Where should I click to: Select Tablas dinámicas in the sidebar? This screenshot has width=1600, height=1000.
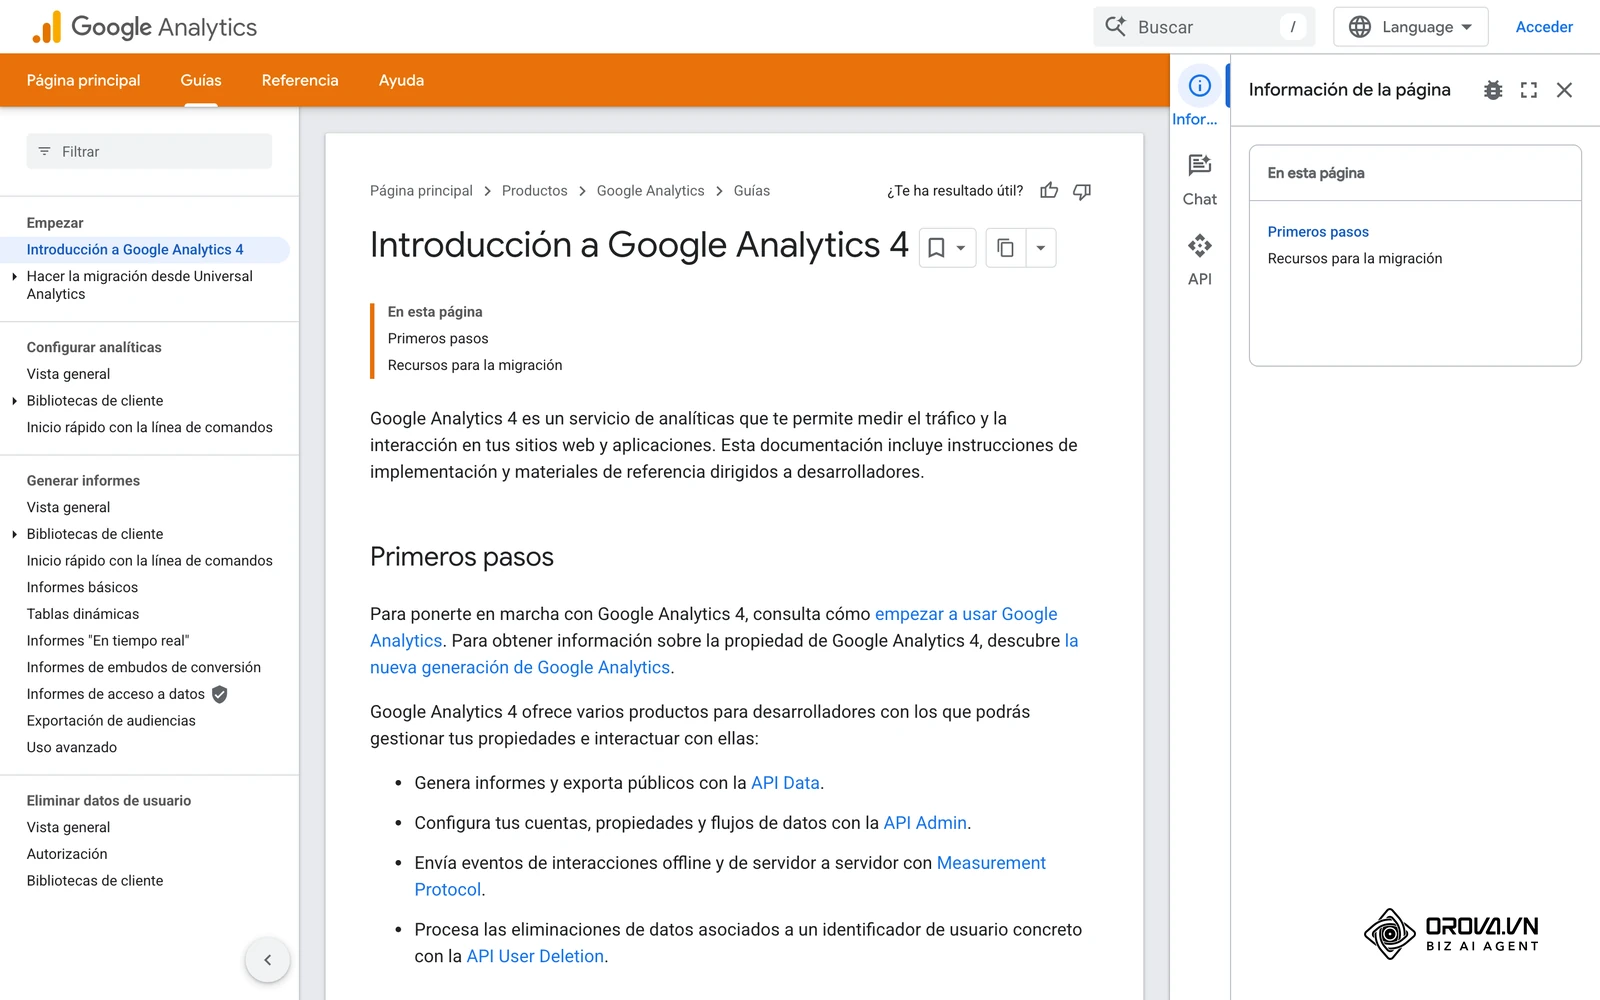click(x=83, y=614)
